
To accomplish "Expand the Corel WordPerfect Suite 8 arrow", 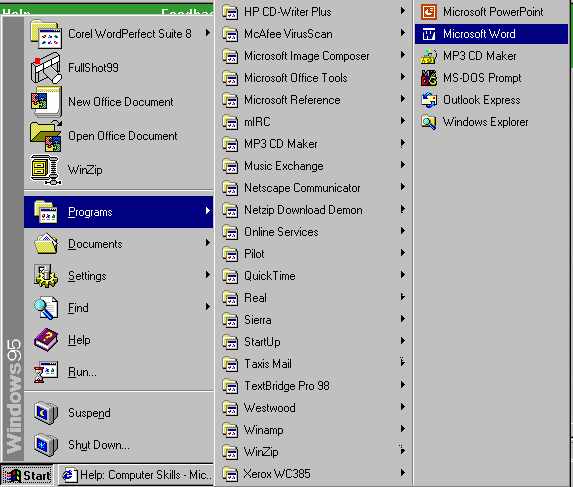I will coord(208,33).
